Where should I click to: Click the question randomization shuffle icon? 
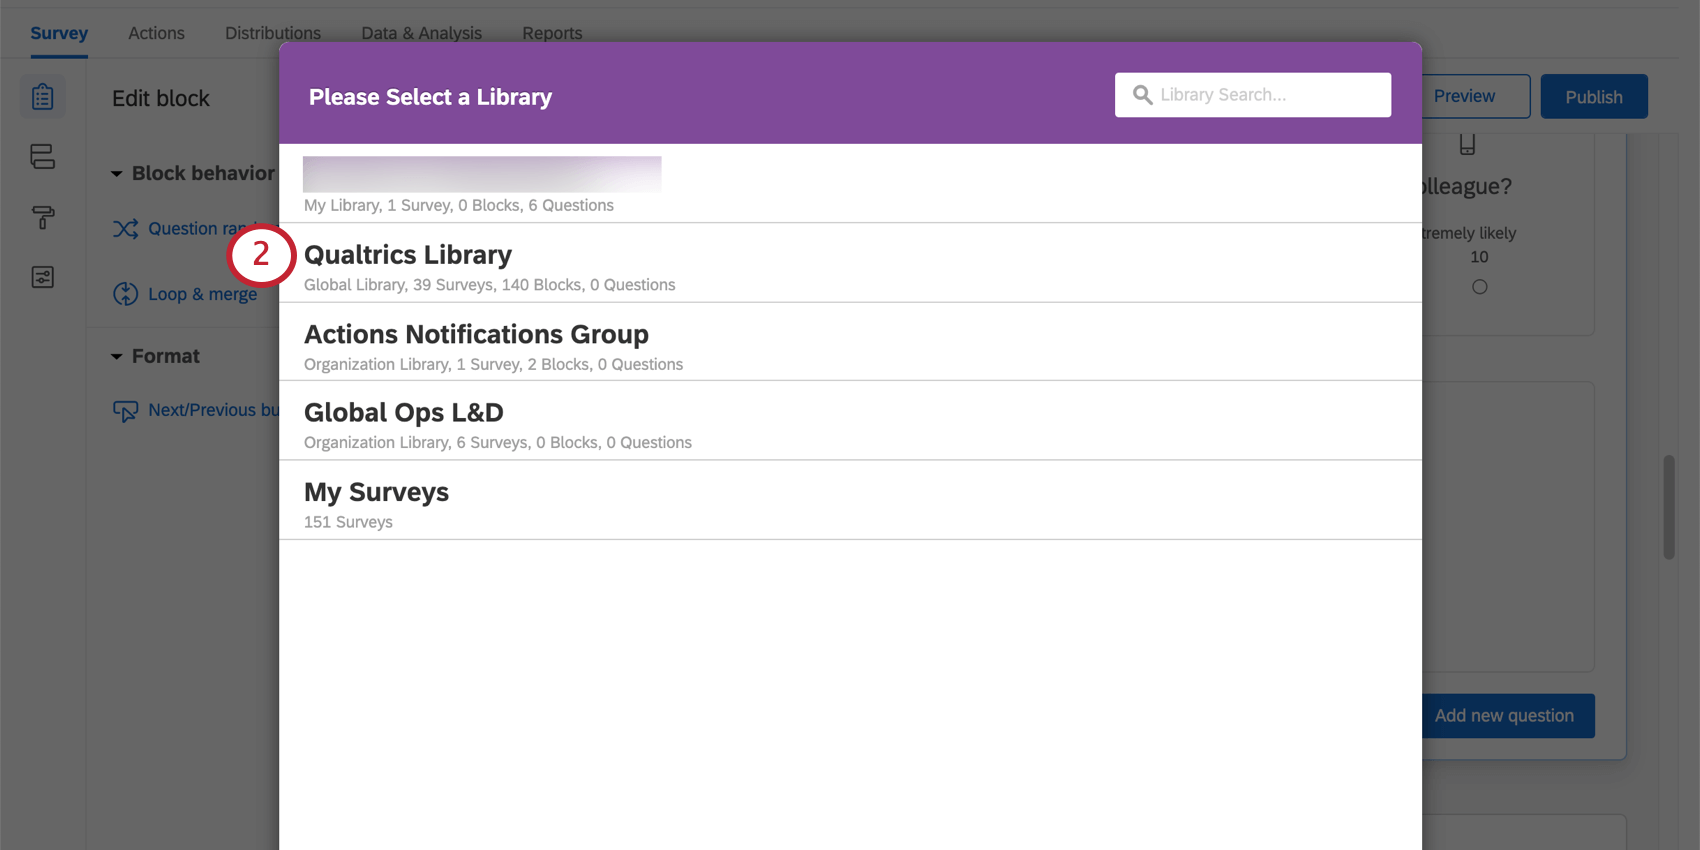pos(125,229)
